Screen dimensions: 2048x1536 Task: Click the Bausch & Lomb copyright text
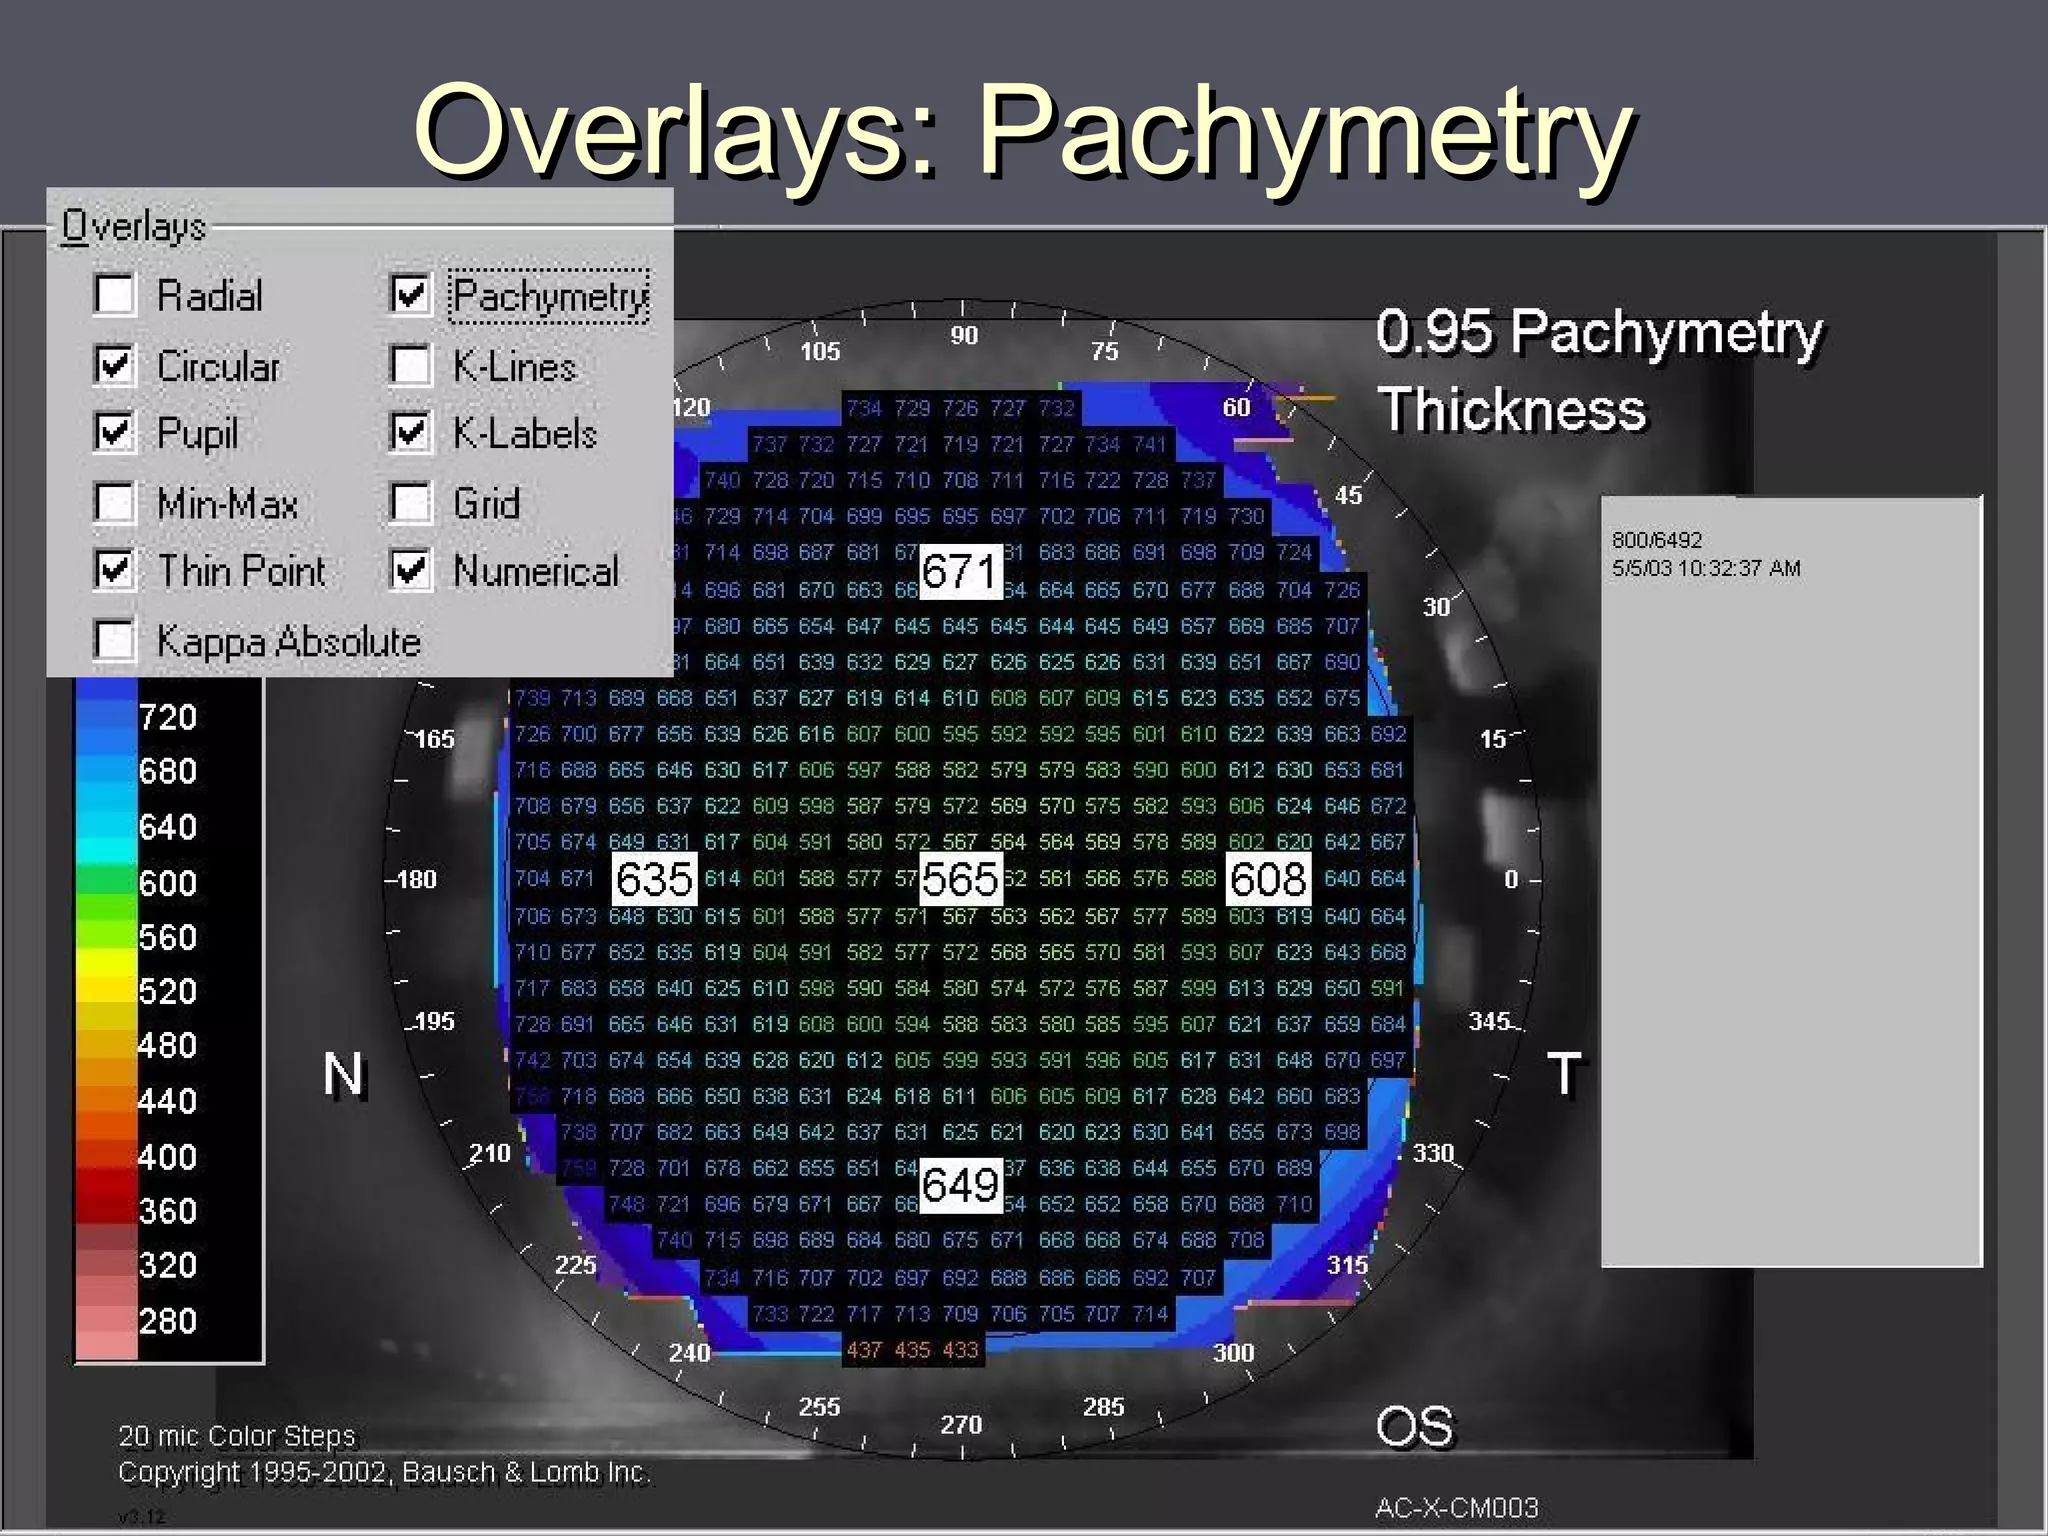tap(384, 1472)
